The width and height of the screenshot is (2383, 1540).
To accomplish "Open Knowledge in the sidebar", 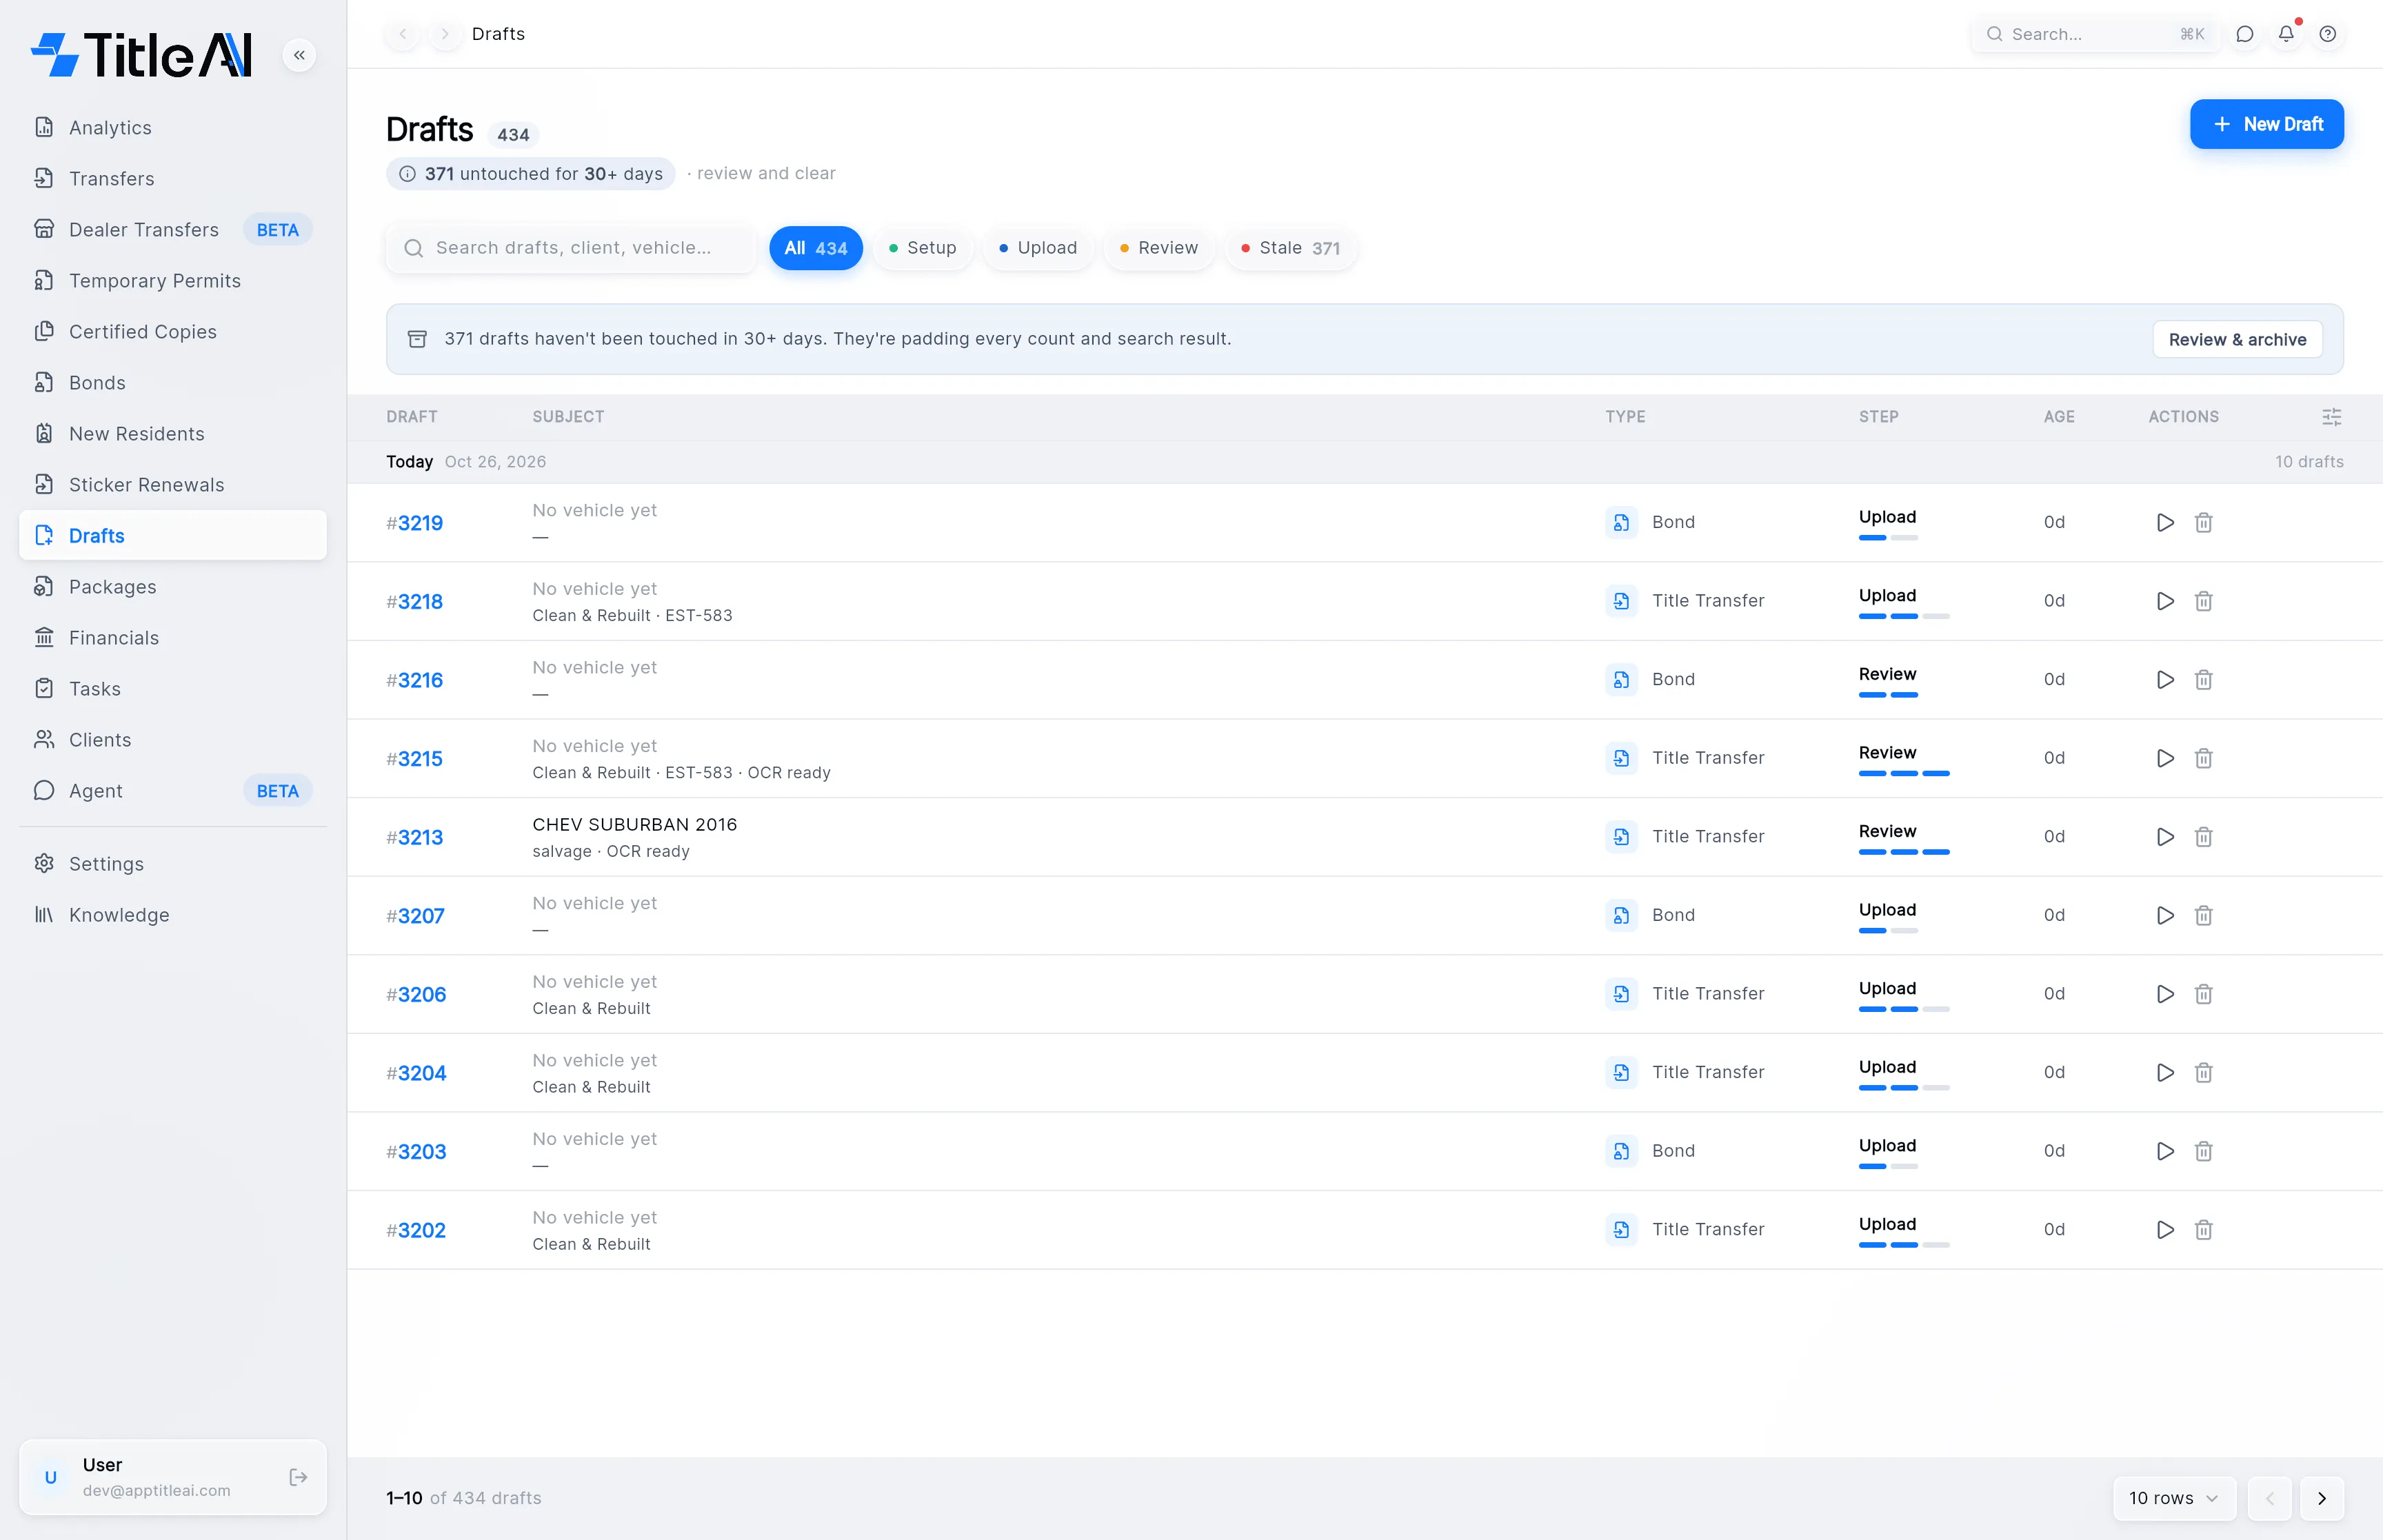I will (173, 915).
